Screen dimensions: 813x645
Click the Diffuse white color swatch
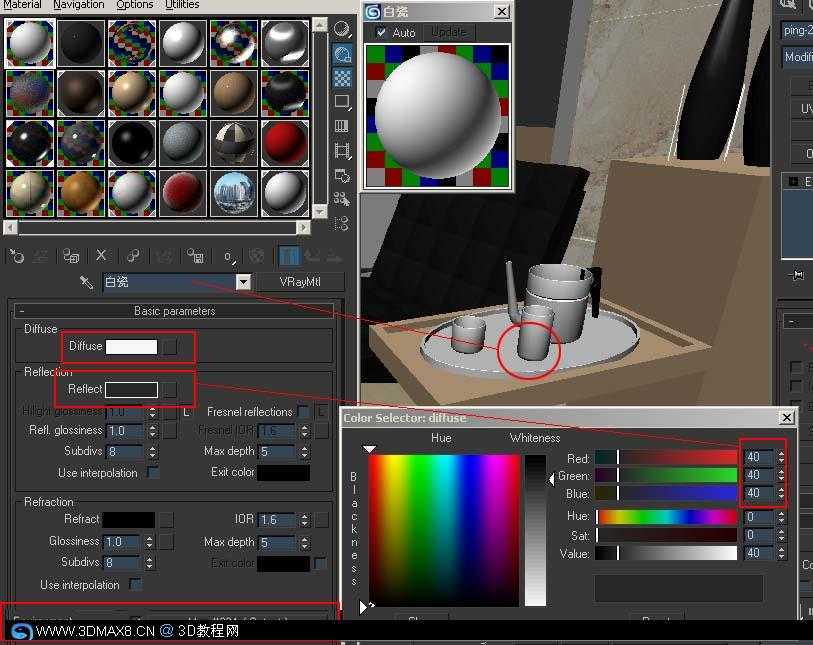pos(132,346)
